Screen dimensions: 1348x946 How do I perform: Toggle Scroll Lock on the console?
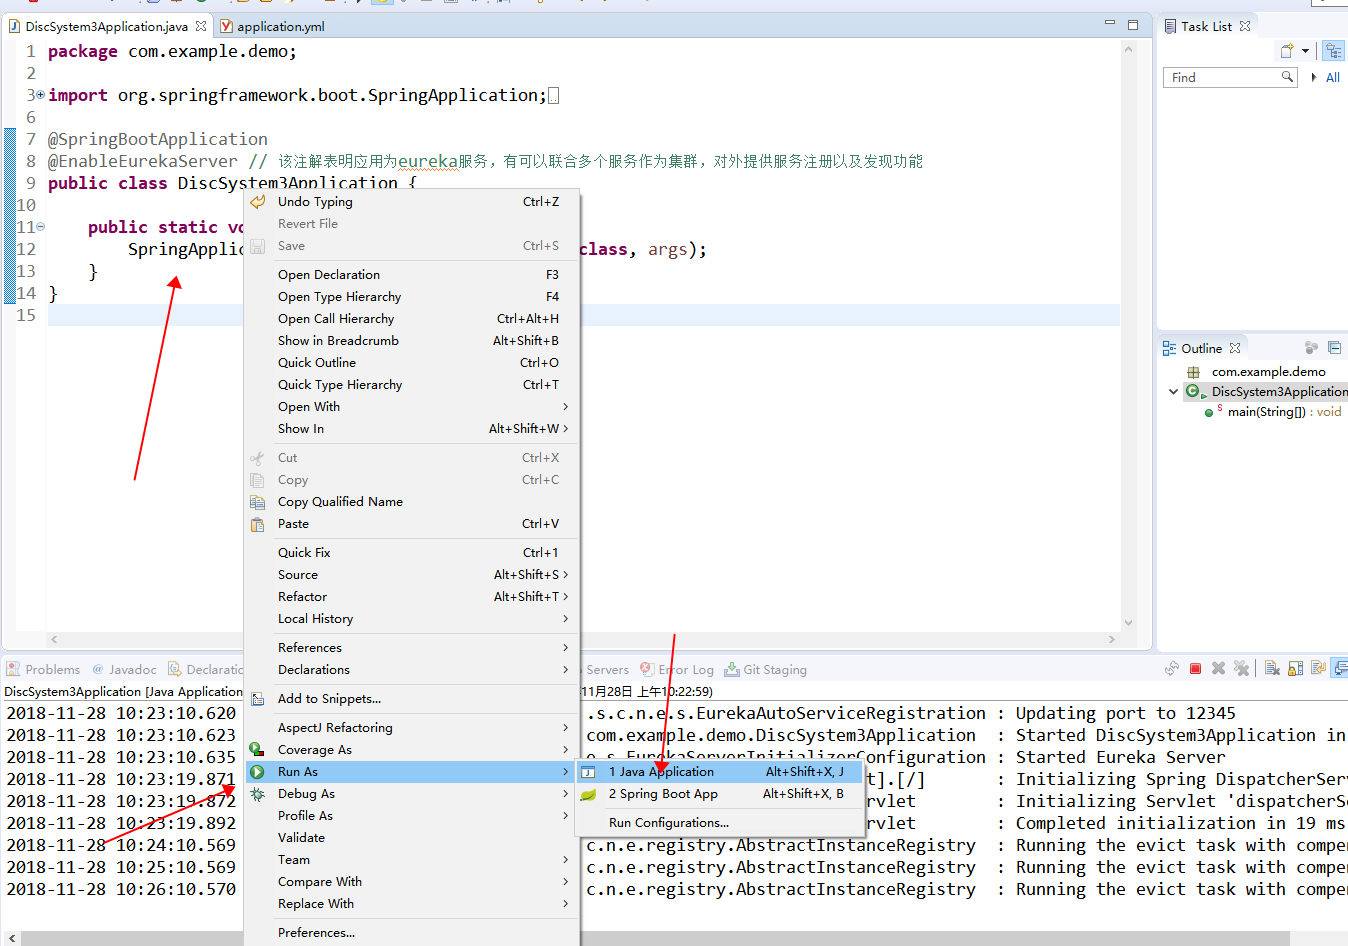coord(1293,669)
